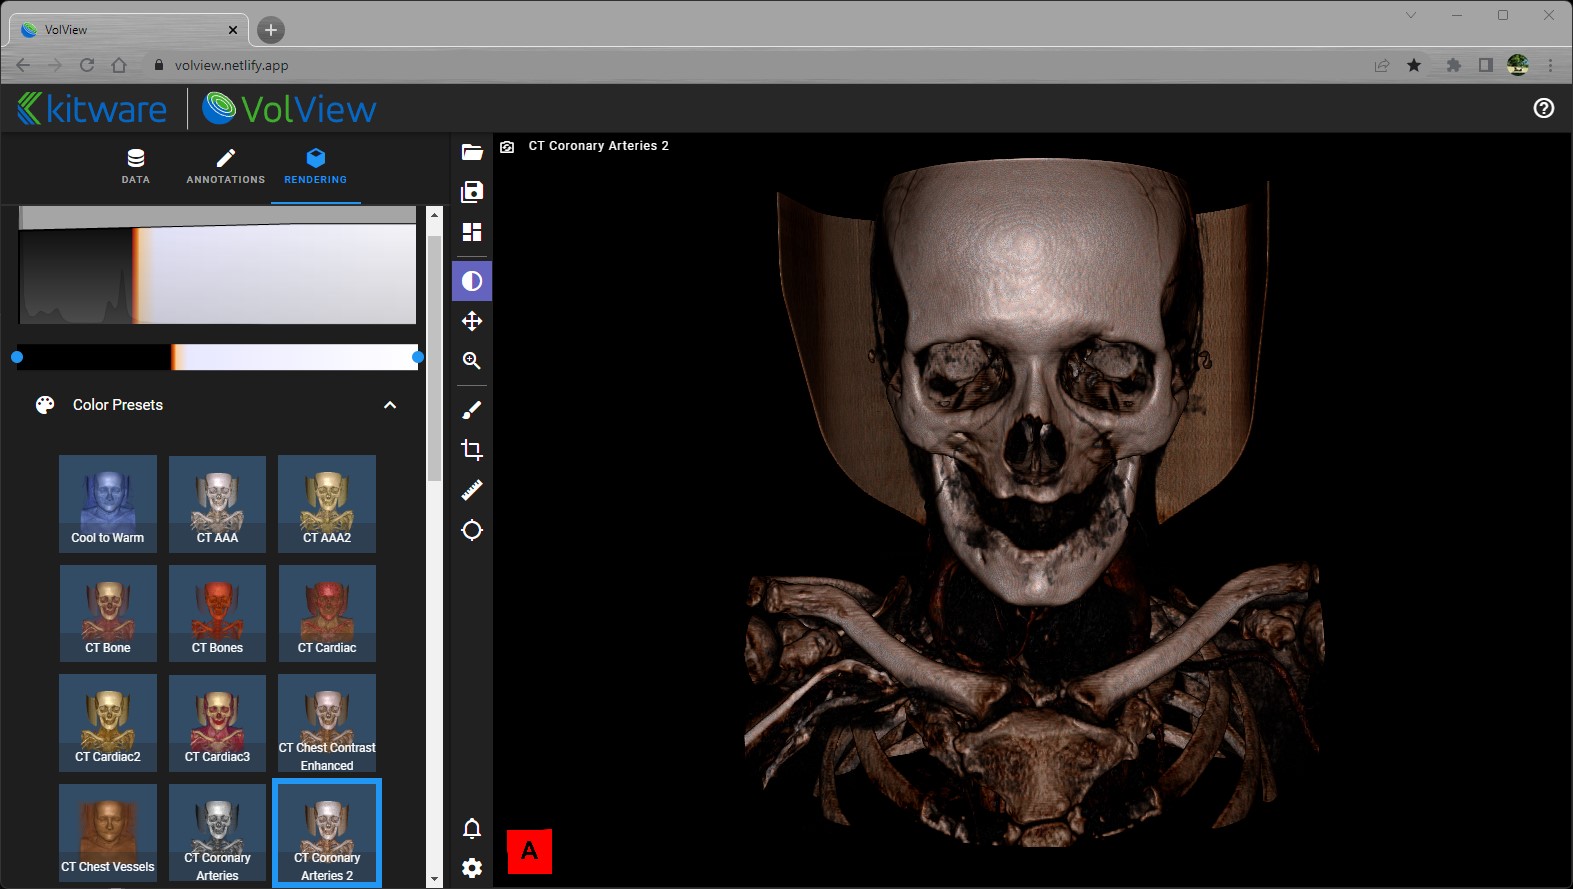Viewport: 1573px width, 889px height.
Task: Select the zoom magnifier tool
Action: point(472,361)
